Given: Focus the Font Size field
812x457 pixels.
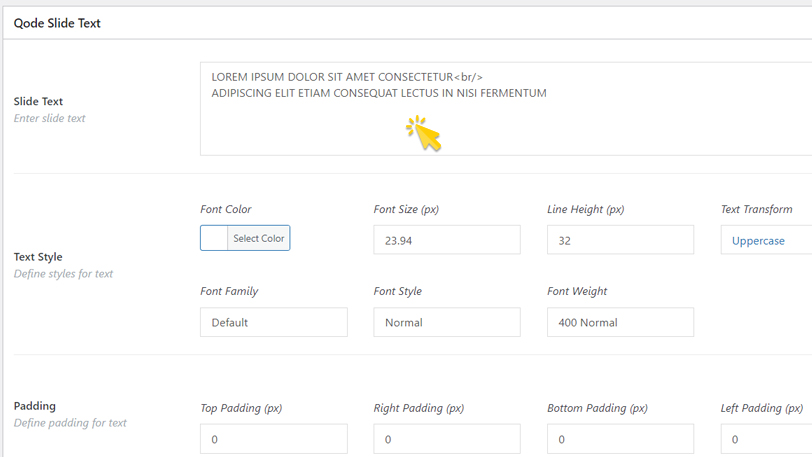Looking at the screenshot, I should click(x=446, y=240).
